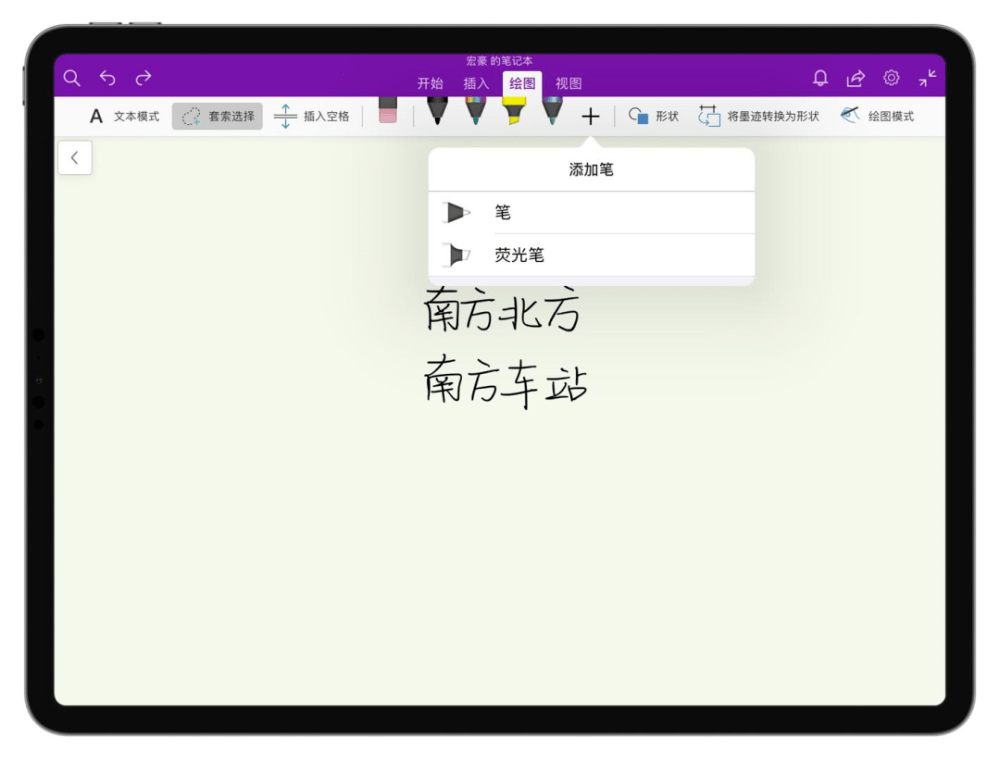Select the Lasso Select (套索选择) tool
This screenshot has width=1000, height=760.
[x=216, y=115]
